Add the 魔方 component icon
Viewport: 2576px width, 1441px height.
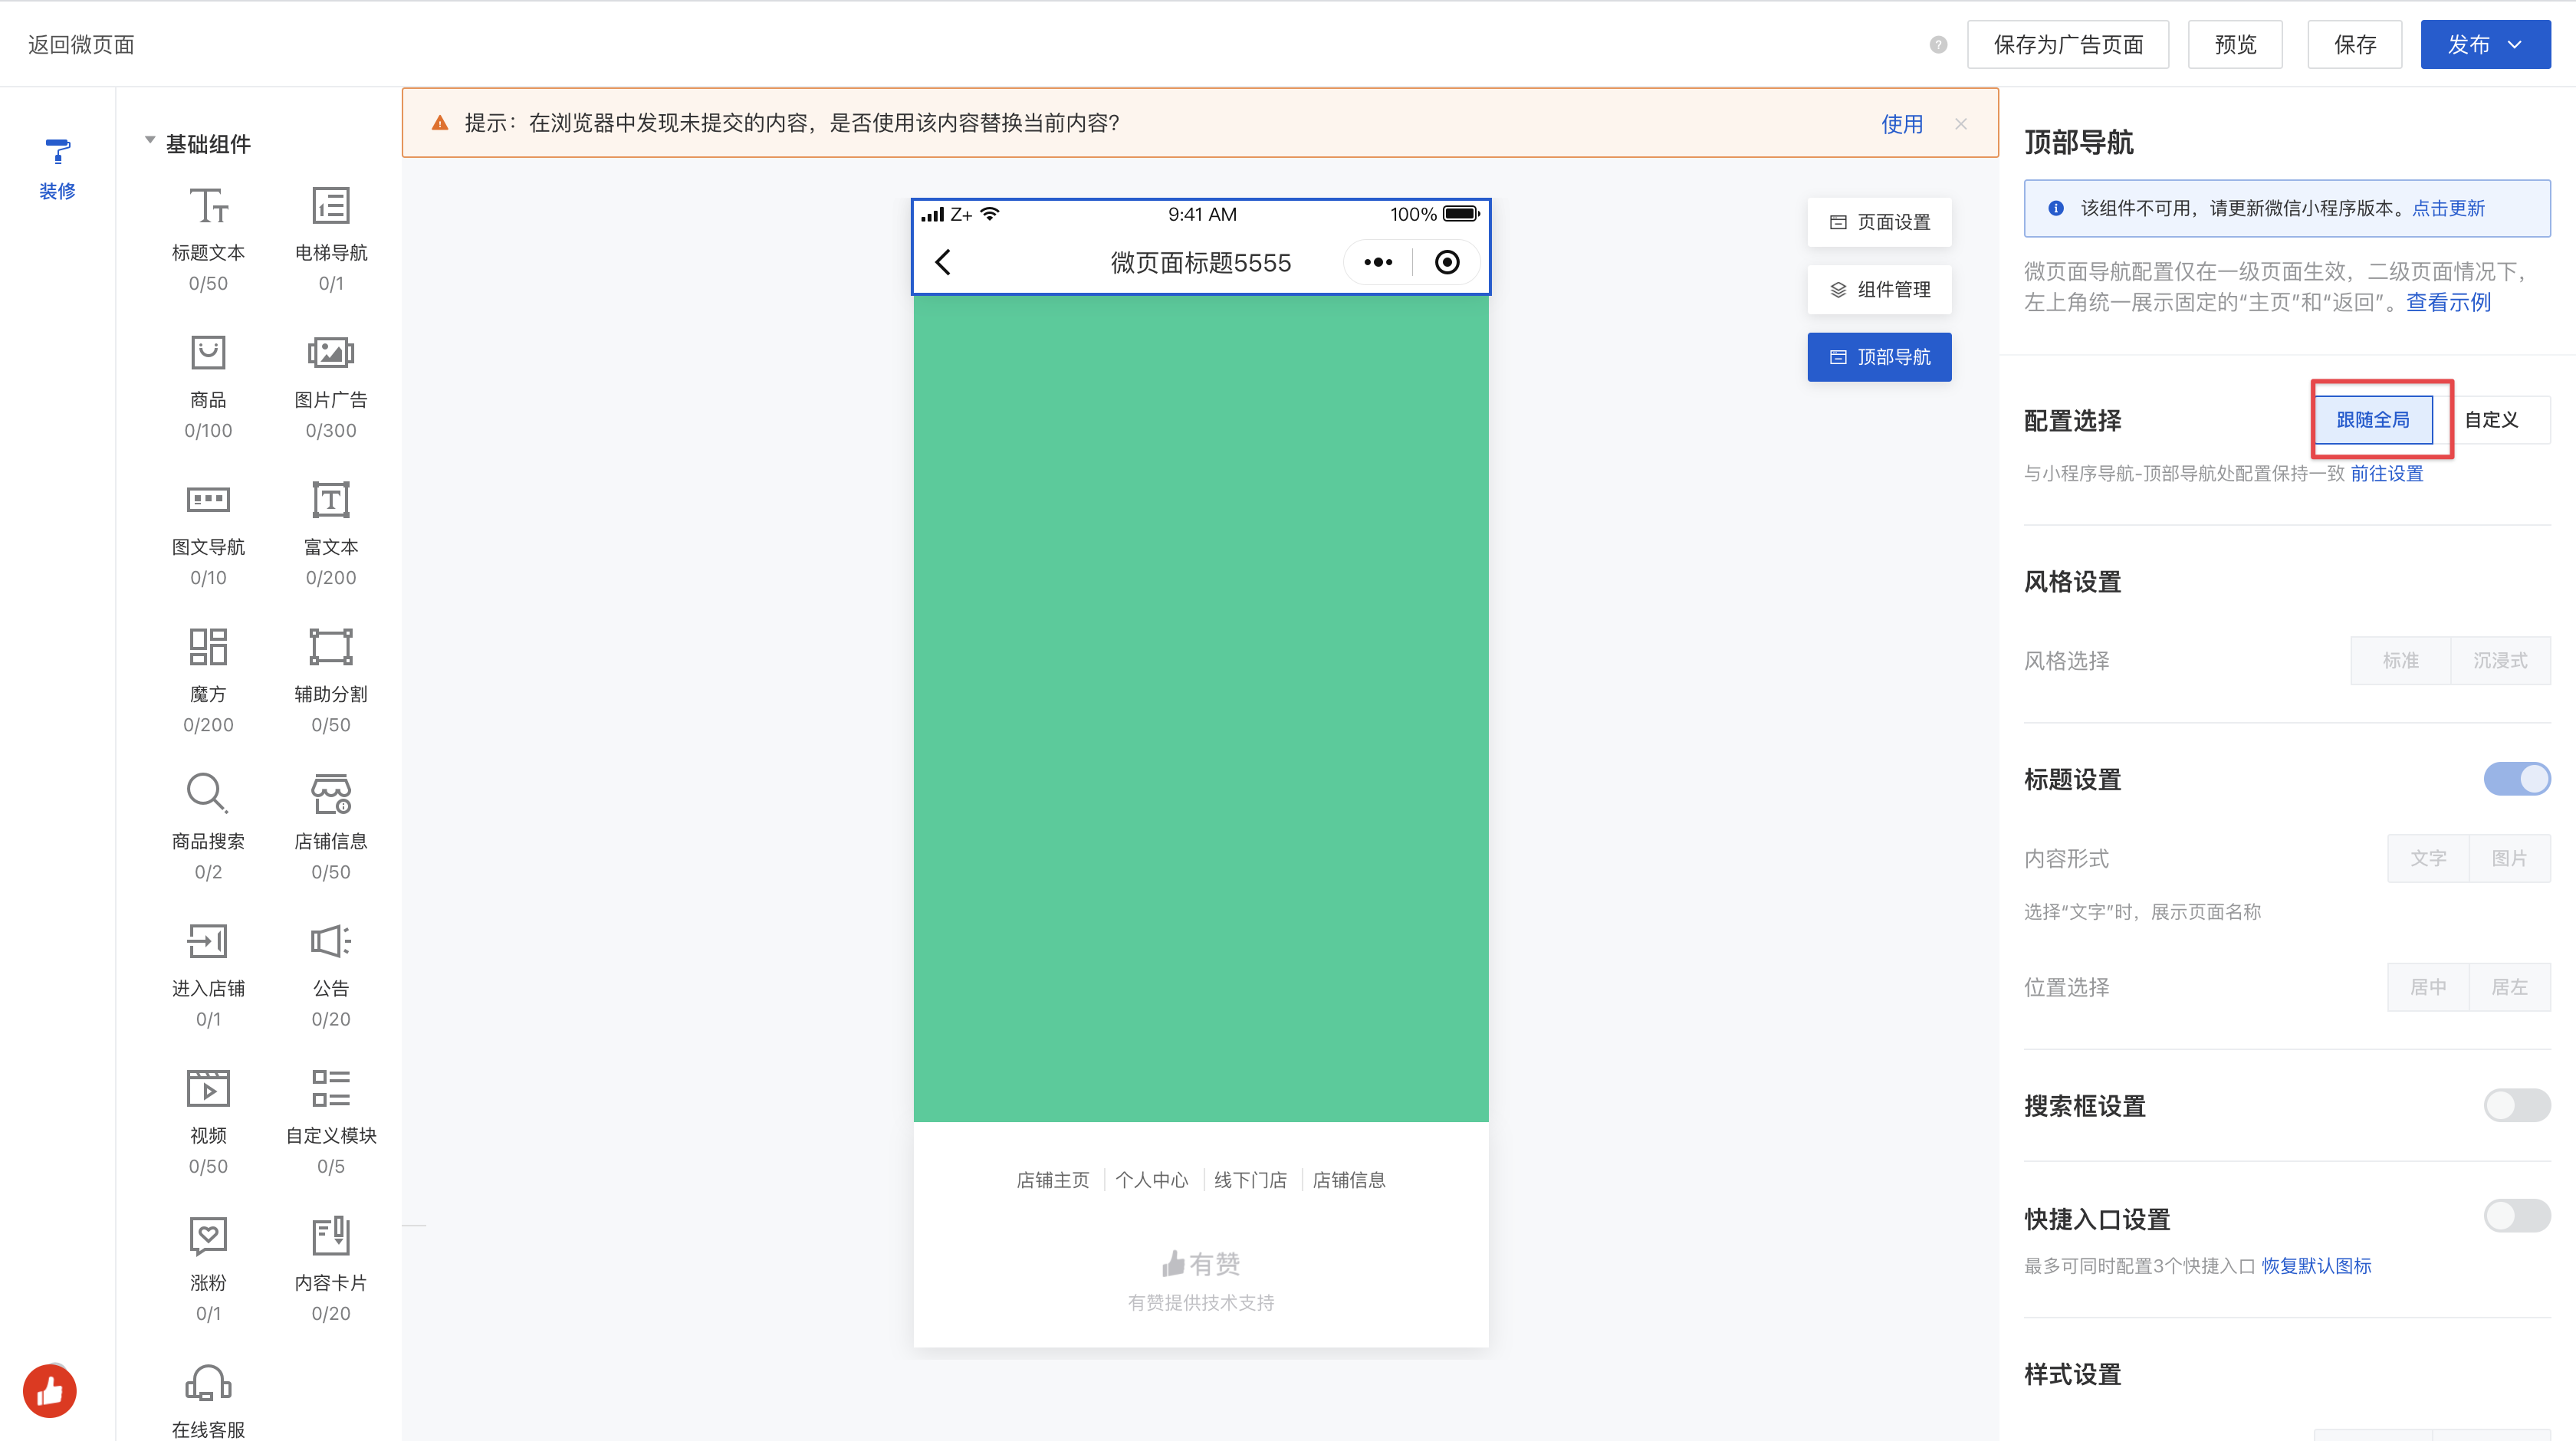[208, 647]
